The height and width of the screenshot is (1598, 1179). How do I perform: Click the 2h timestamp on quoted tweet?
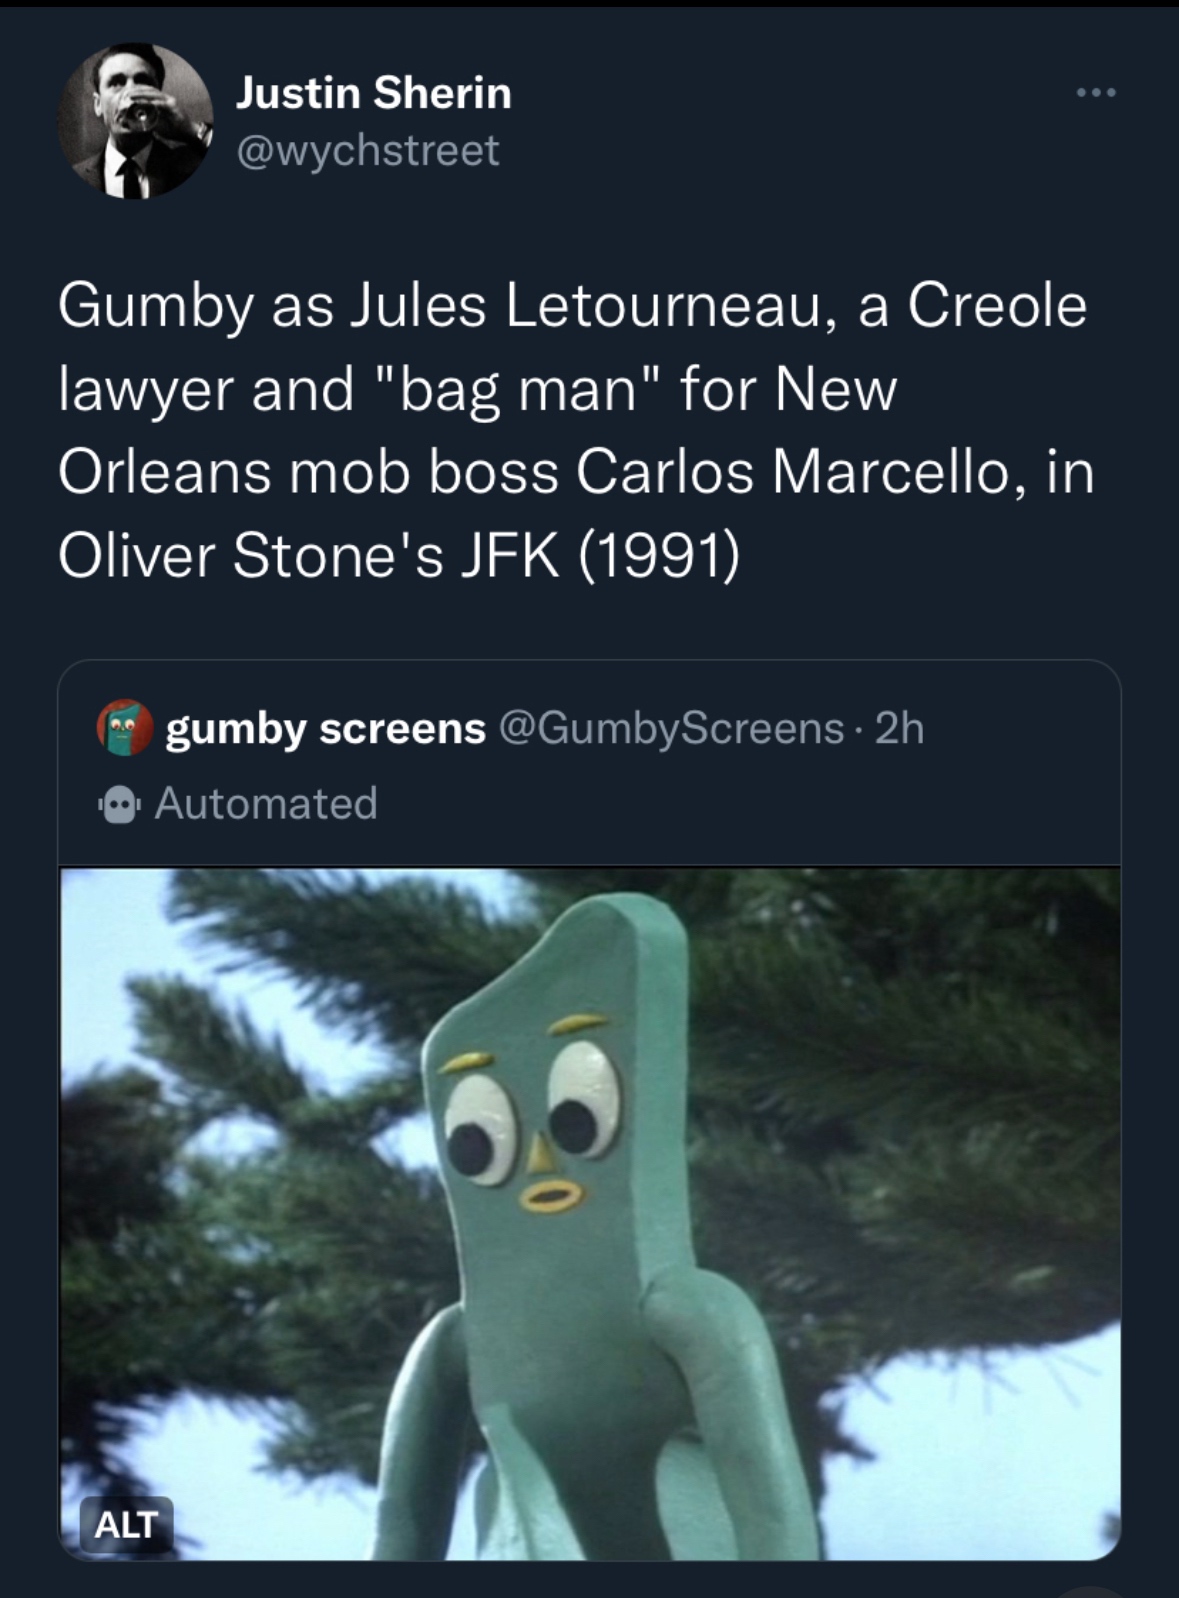pyautogui.click(x=899, y=729)
